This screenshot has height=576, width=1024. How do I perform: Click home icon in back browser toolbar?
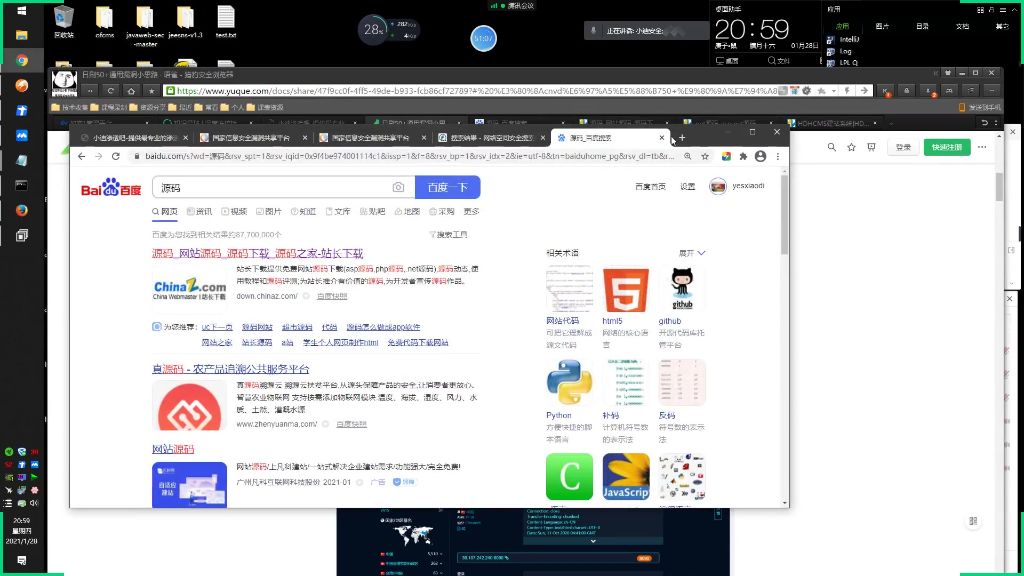point(131,91)
